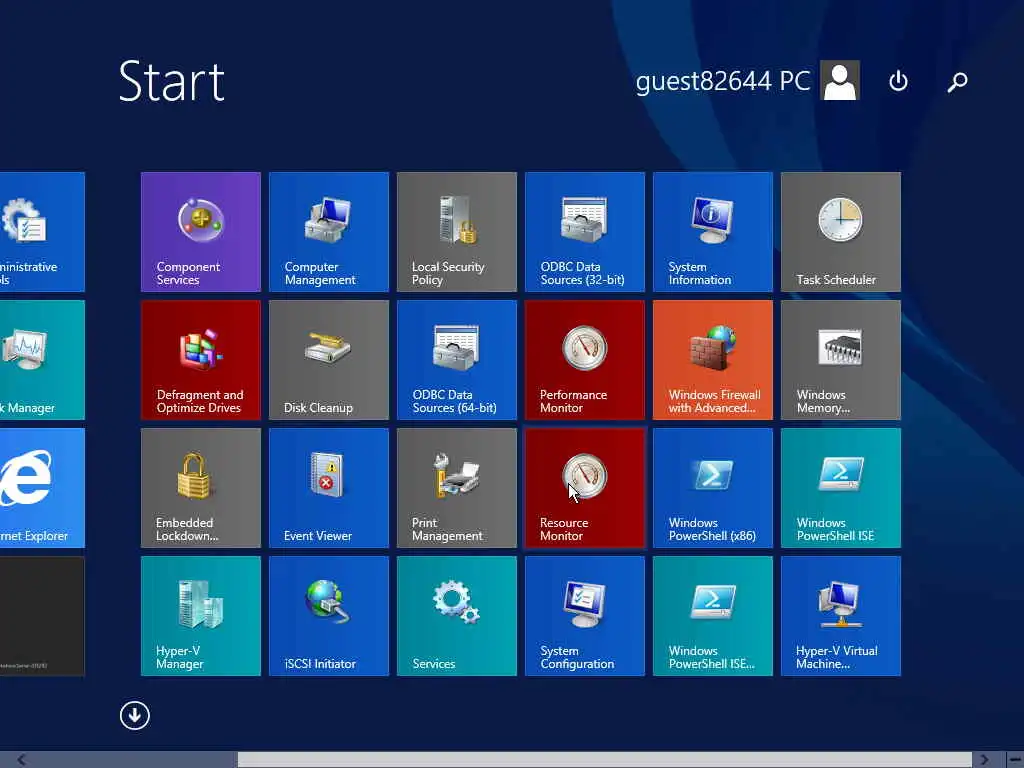This screenshot has width=1024, height=768.
Task: Launch Event Viewer tile
Action: click(328, 488)
